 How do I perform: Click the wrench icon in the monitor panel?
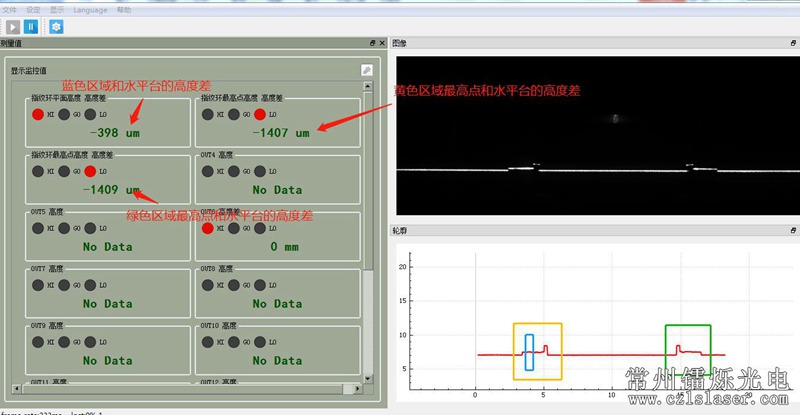coord(367,70)
